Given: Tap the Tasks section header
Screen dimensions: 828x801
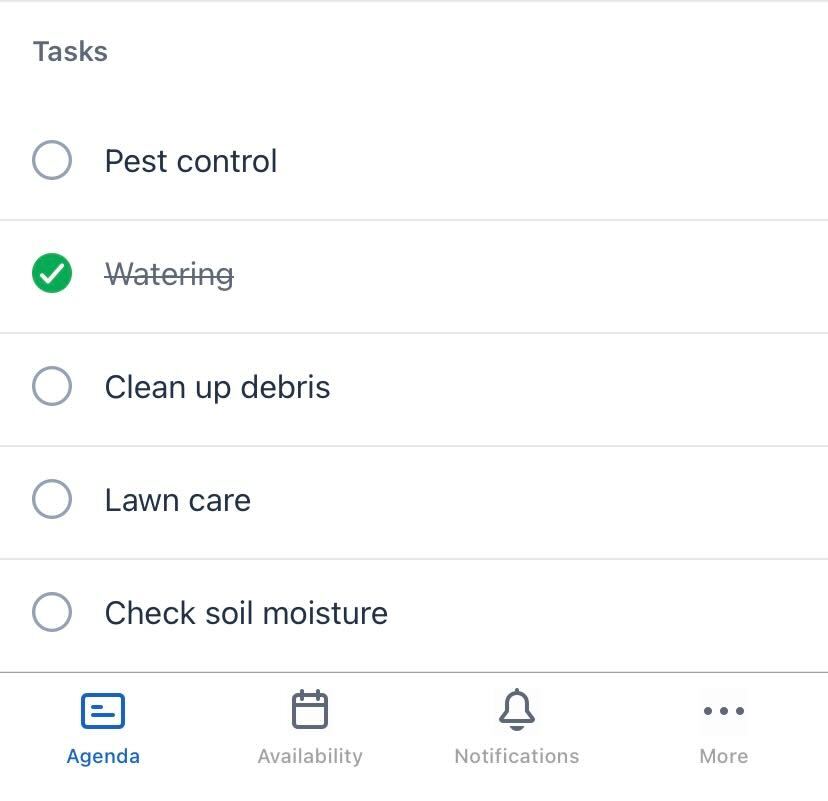Looking at the screenshot, I should coord(69,50).
